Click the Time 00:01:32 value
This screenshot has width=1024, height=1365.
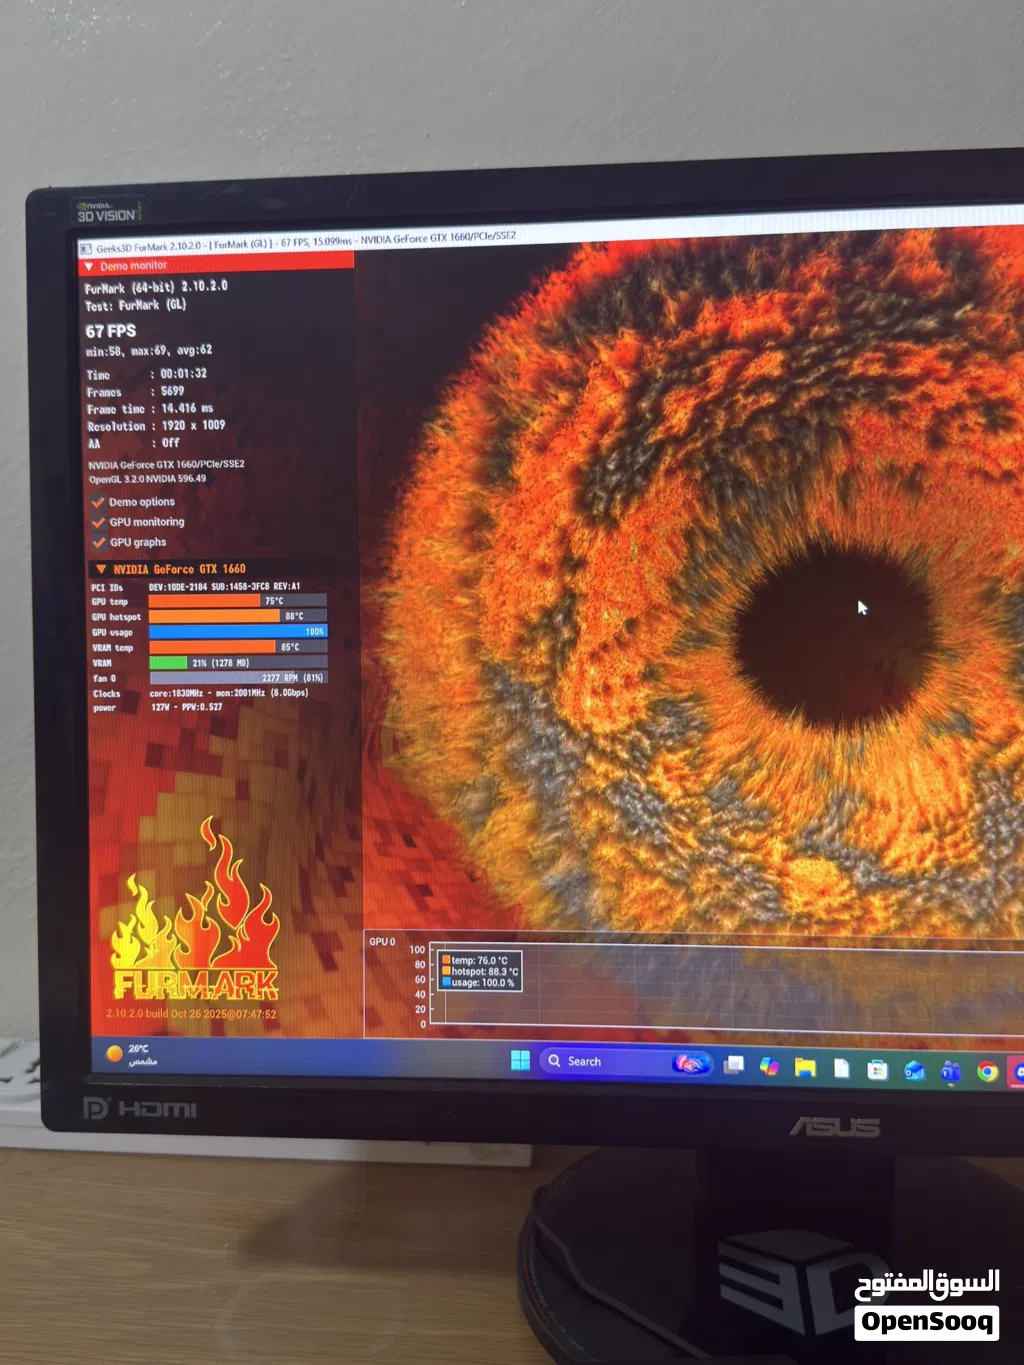click(184, 373)
